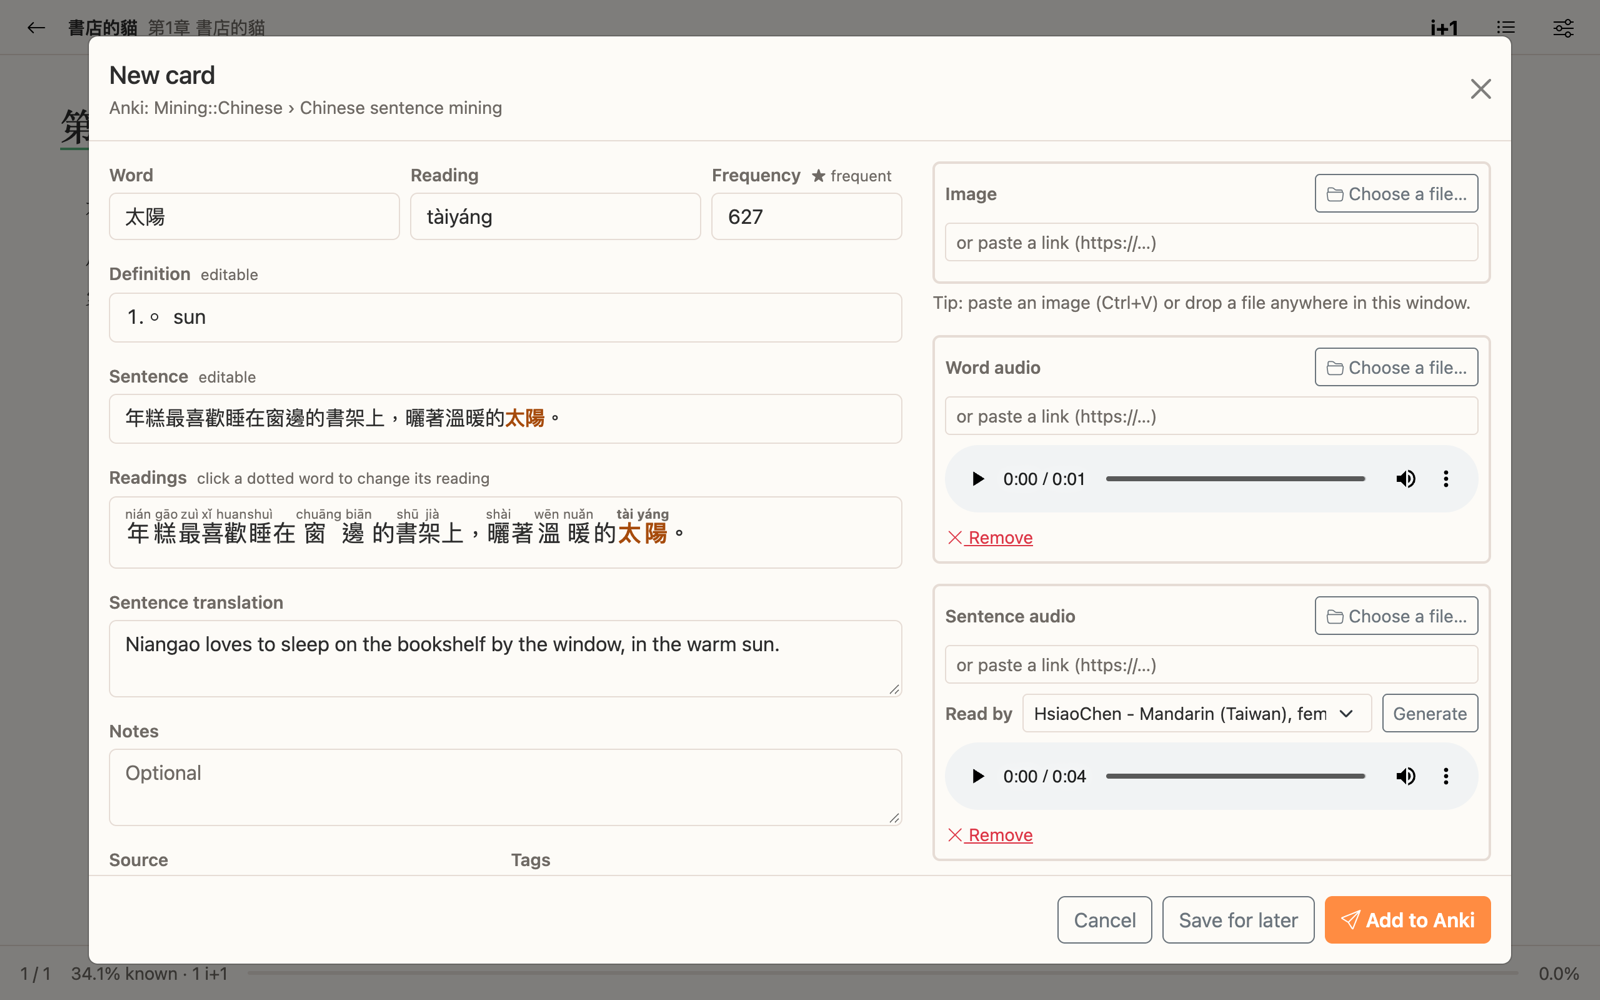
Task: Close the New card dialog
Action: [1480, 89]
